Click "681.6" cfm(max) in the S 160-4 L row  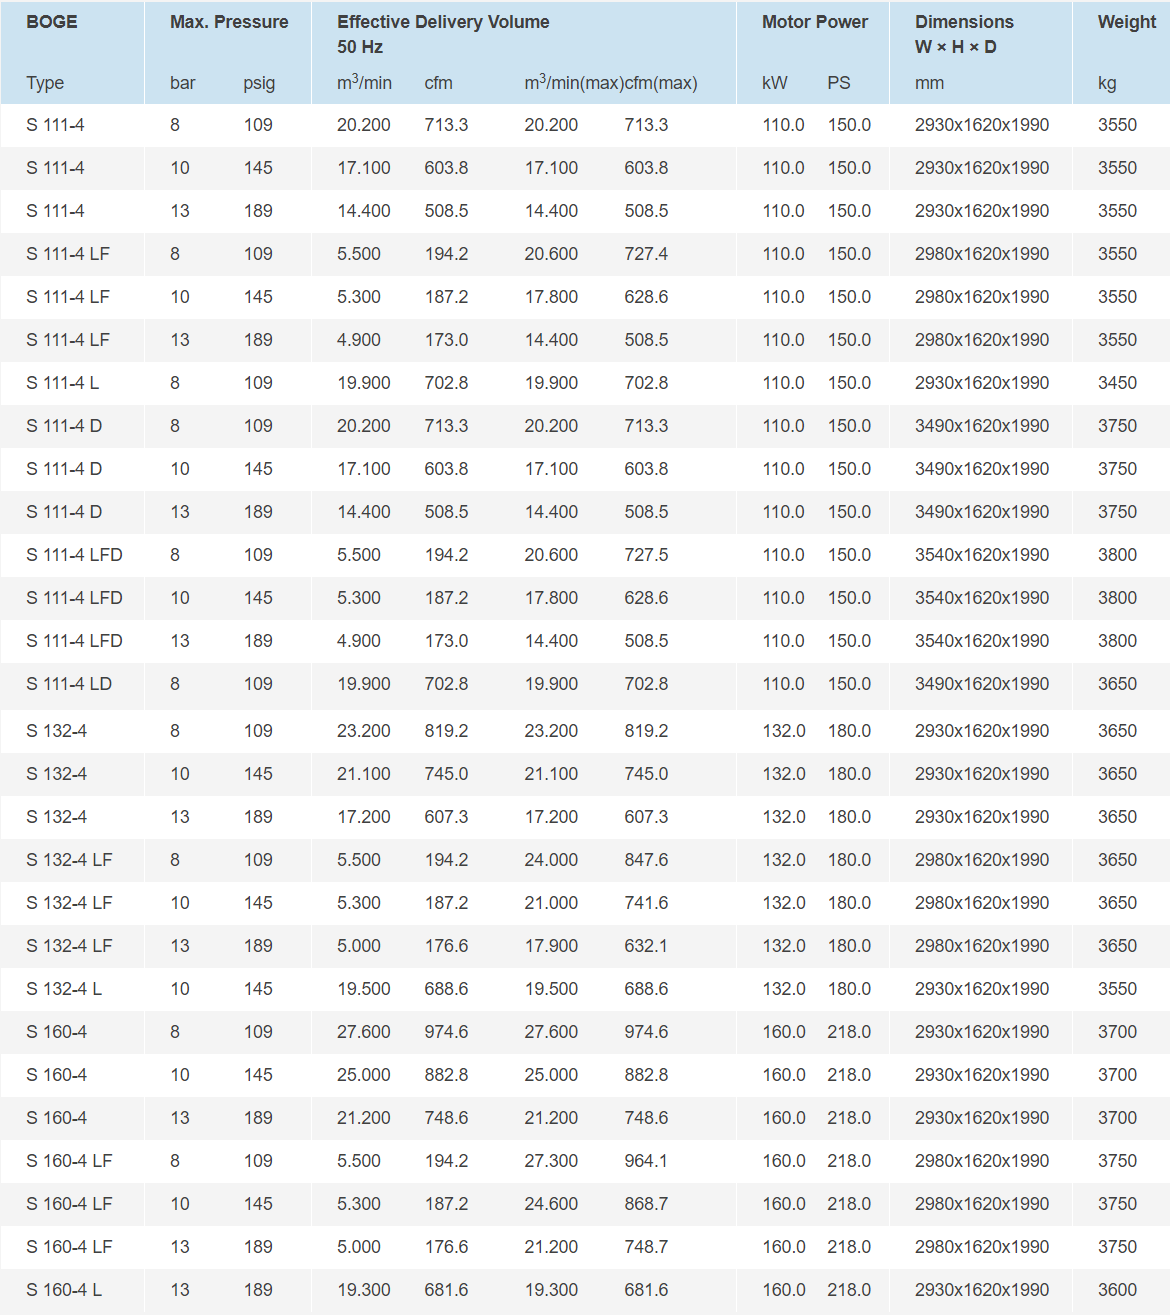(646, 1290)
